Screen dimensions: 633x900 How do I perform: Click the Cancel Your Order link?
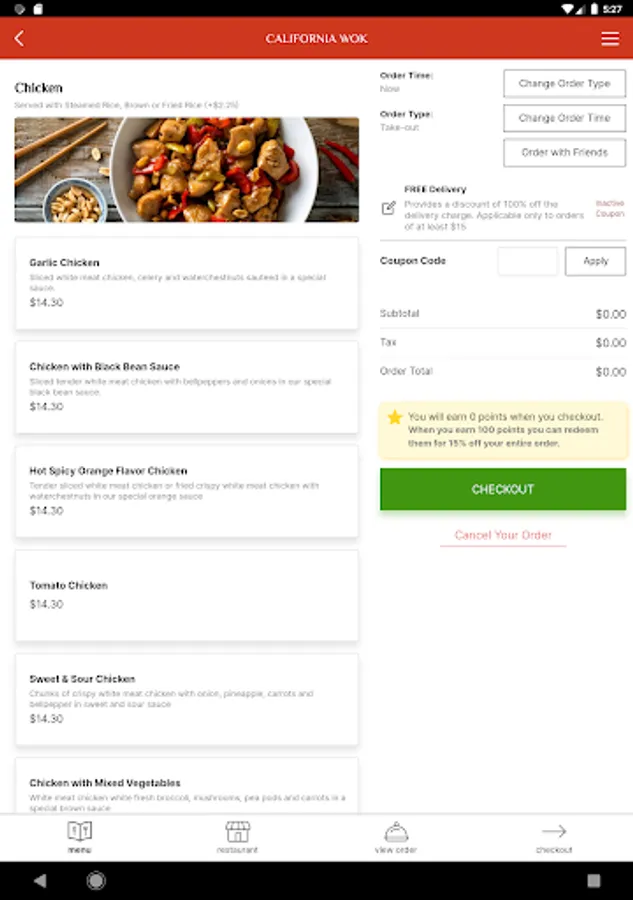coord(503,535)
